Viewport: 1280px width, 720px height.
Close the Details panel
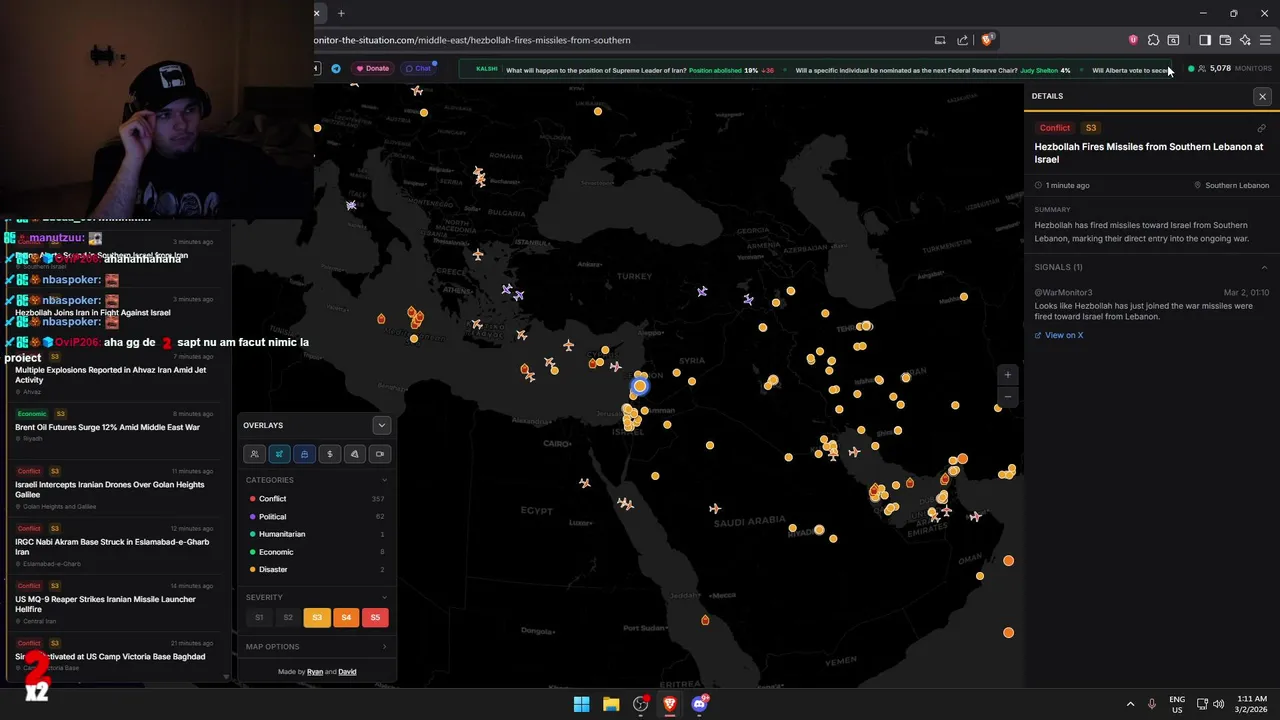[1262, 96]
